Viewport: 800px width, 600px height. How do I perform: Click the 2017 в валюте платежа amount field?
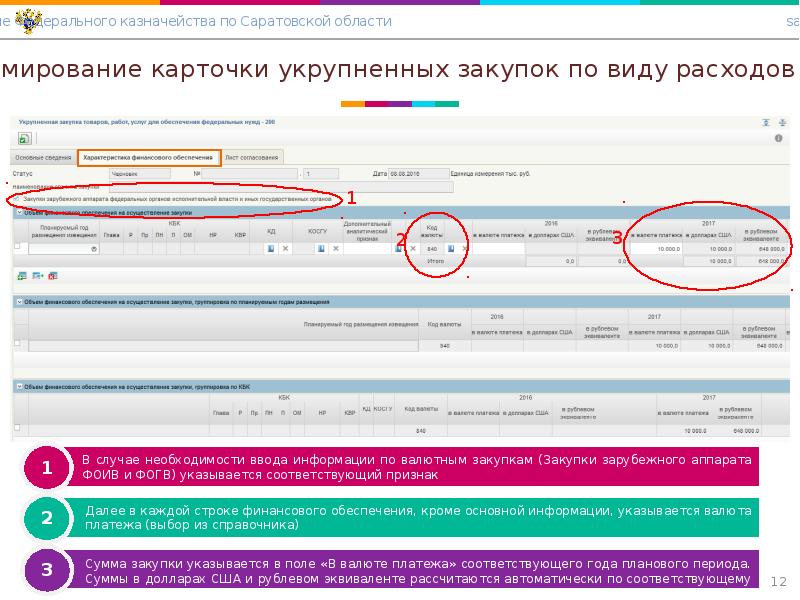tap(657, 248)
